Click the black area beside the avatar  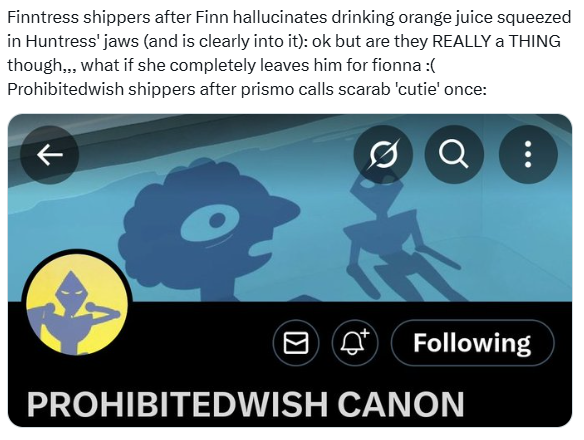coord(201,343)
